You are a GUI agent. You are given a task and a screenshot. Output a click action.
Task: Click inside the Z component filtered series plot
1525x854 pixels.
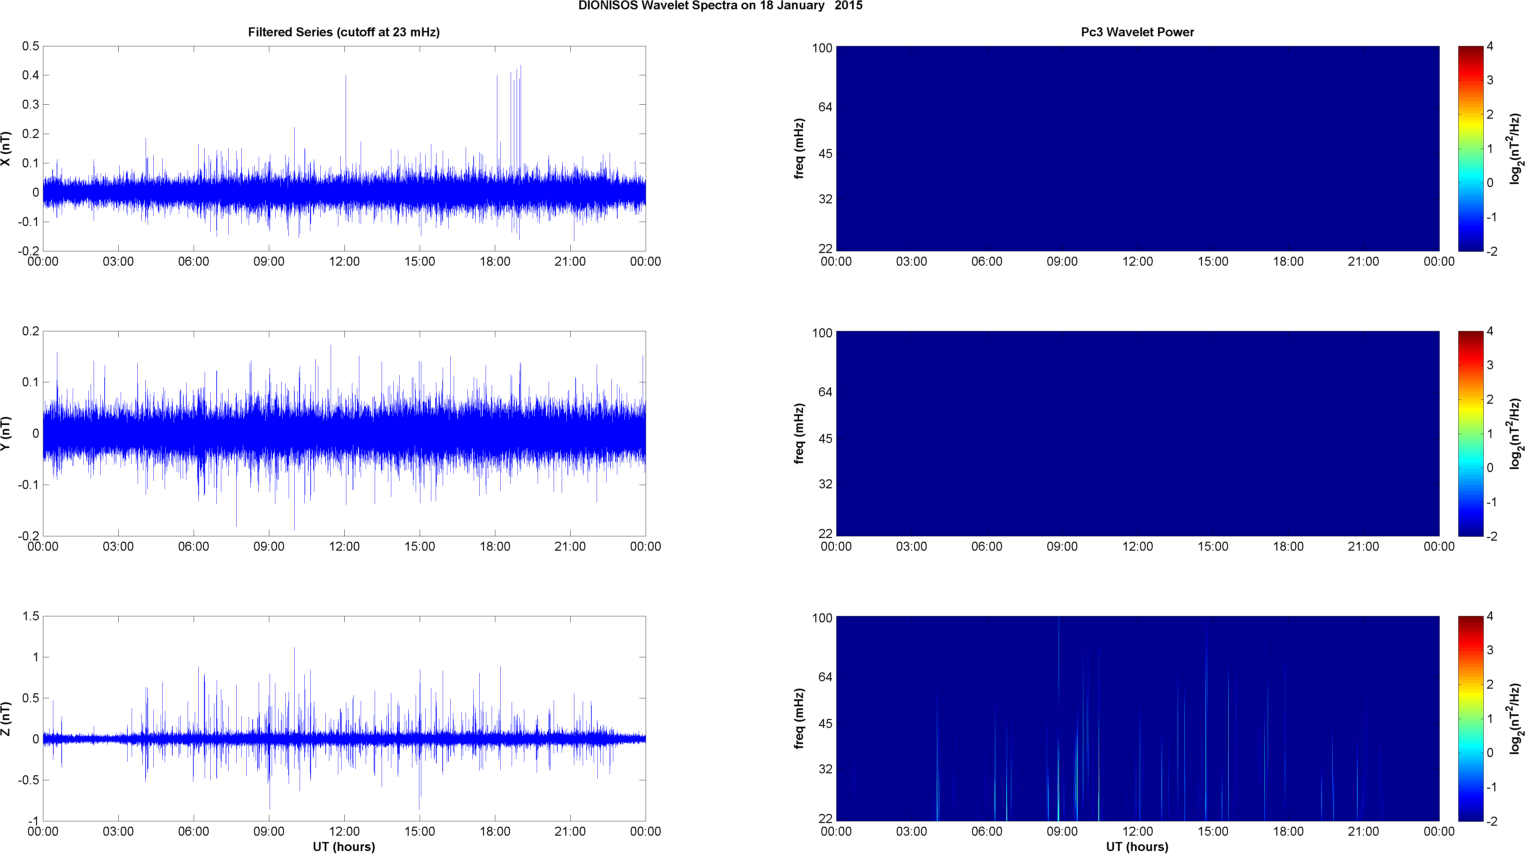click(x=344, y=718)
